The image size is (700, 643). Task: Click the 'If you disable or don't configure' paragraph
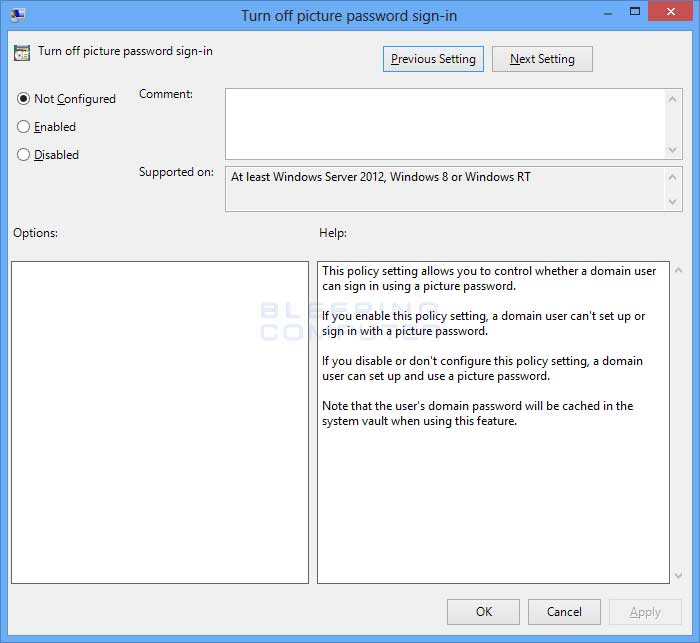pos(482,368)
